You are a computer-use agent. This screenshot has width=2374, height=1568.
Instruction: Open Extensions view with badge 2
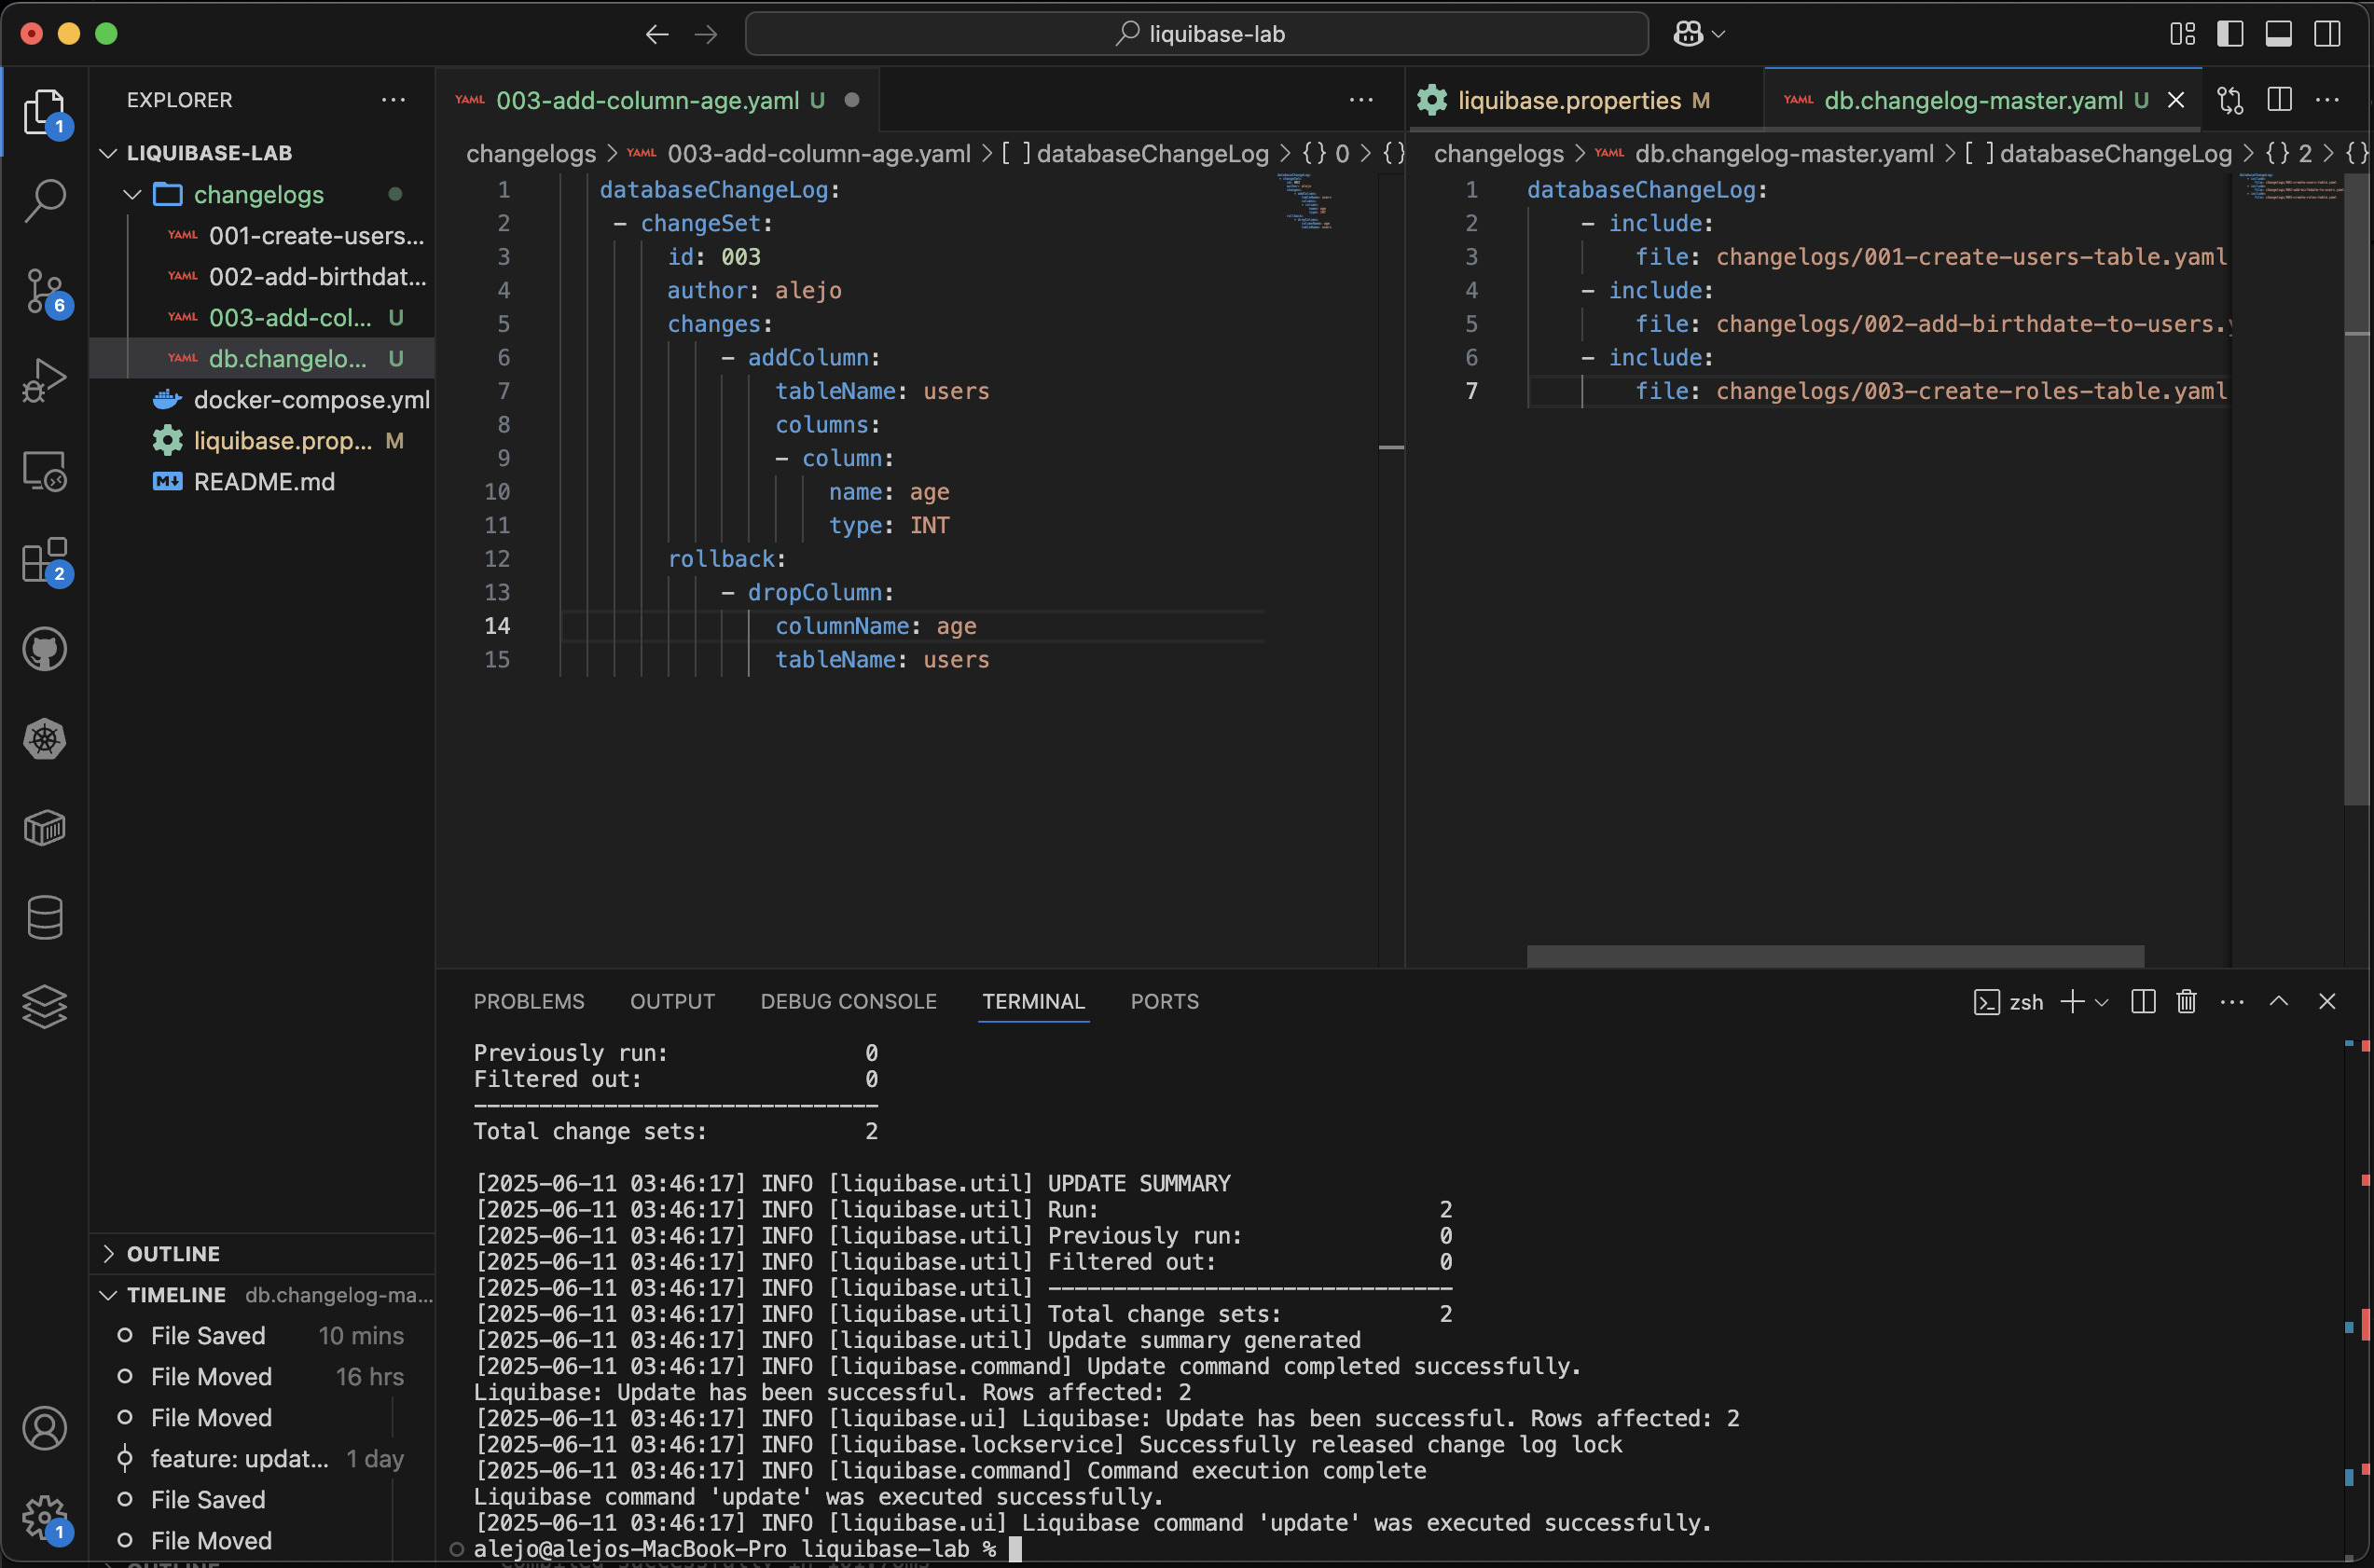click(x=45, y=560)
